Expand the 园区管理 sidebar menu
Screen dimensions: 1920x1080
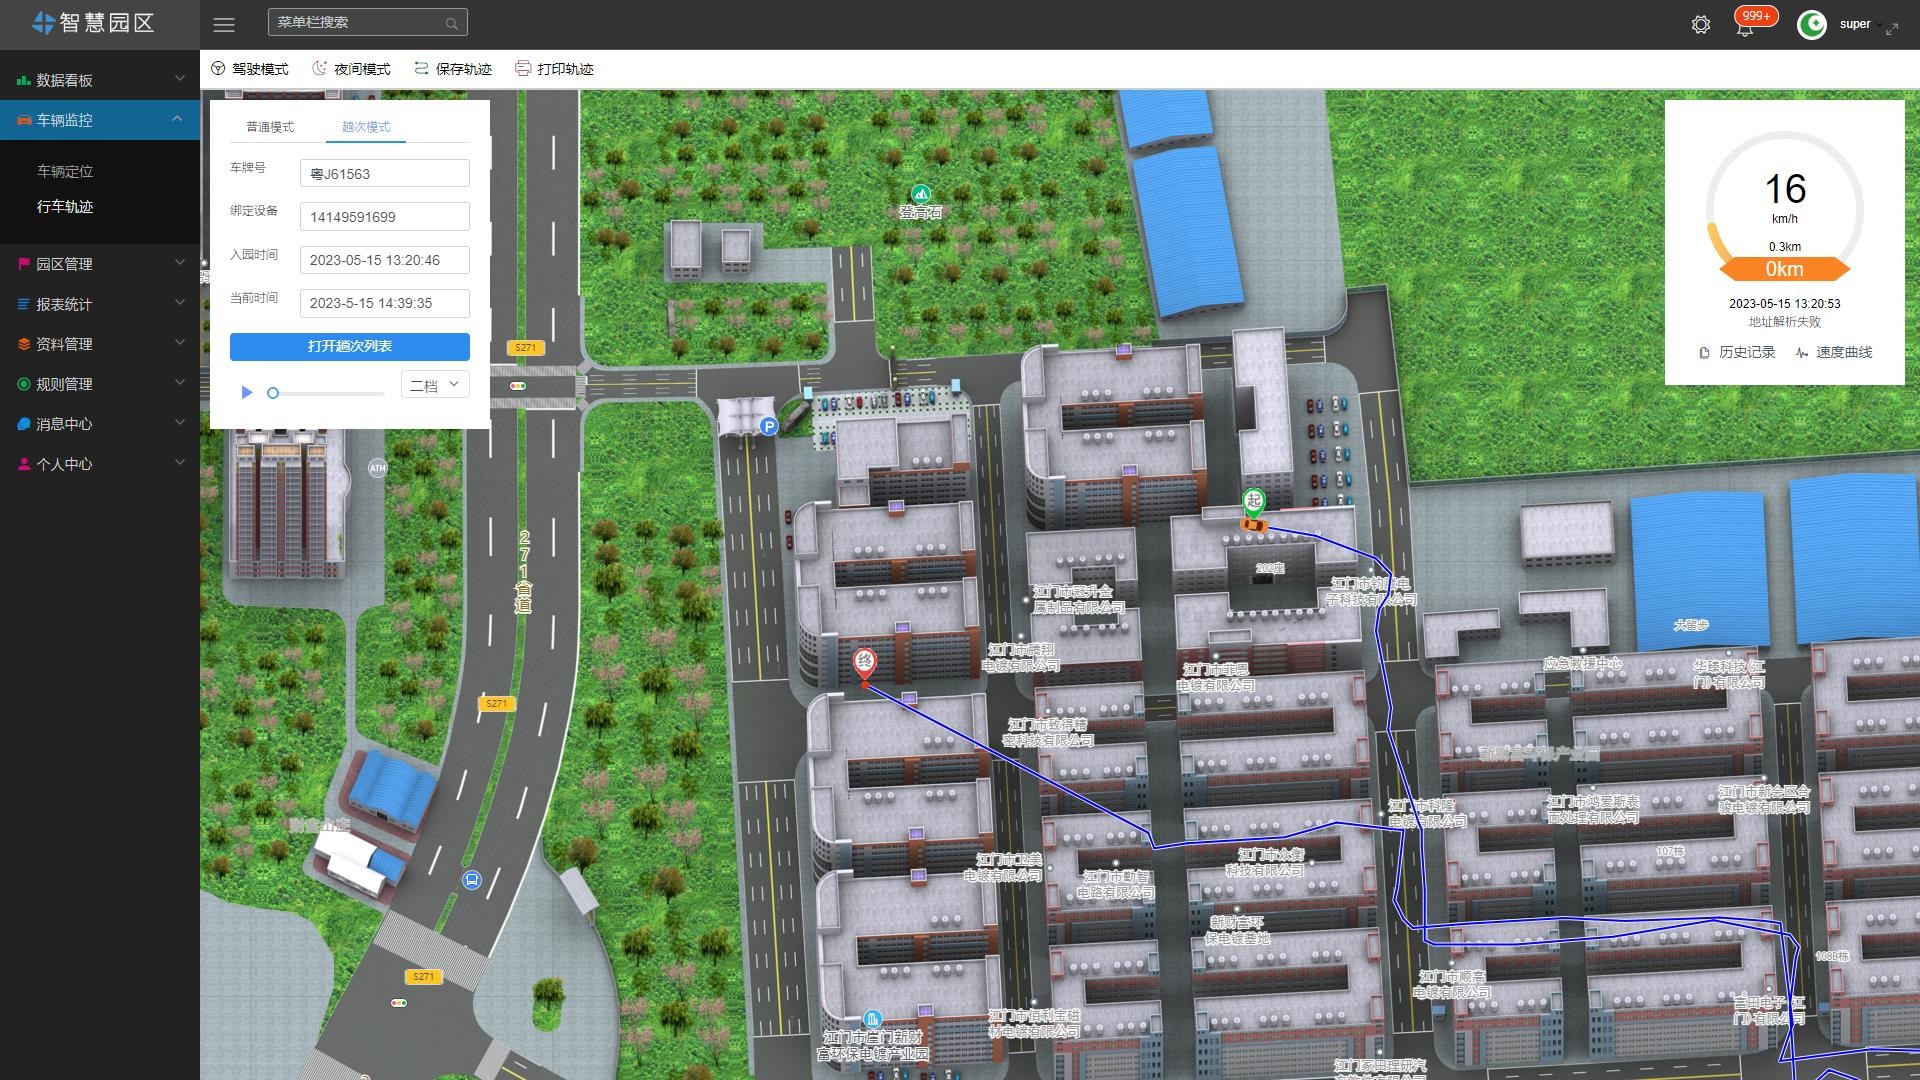click(100, 264)
